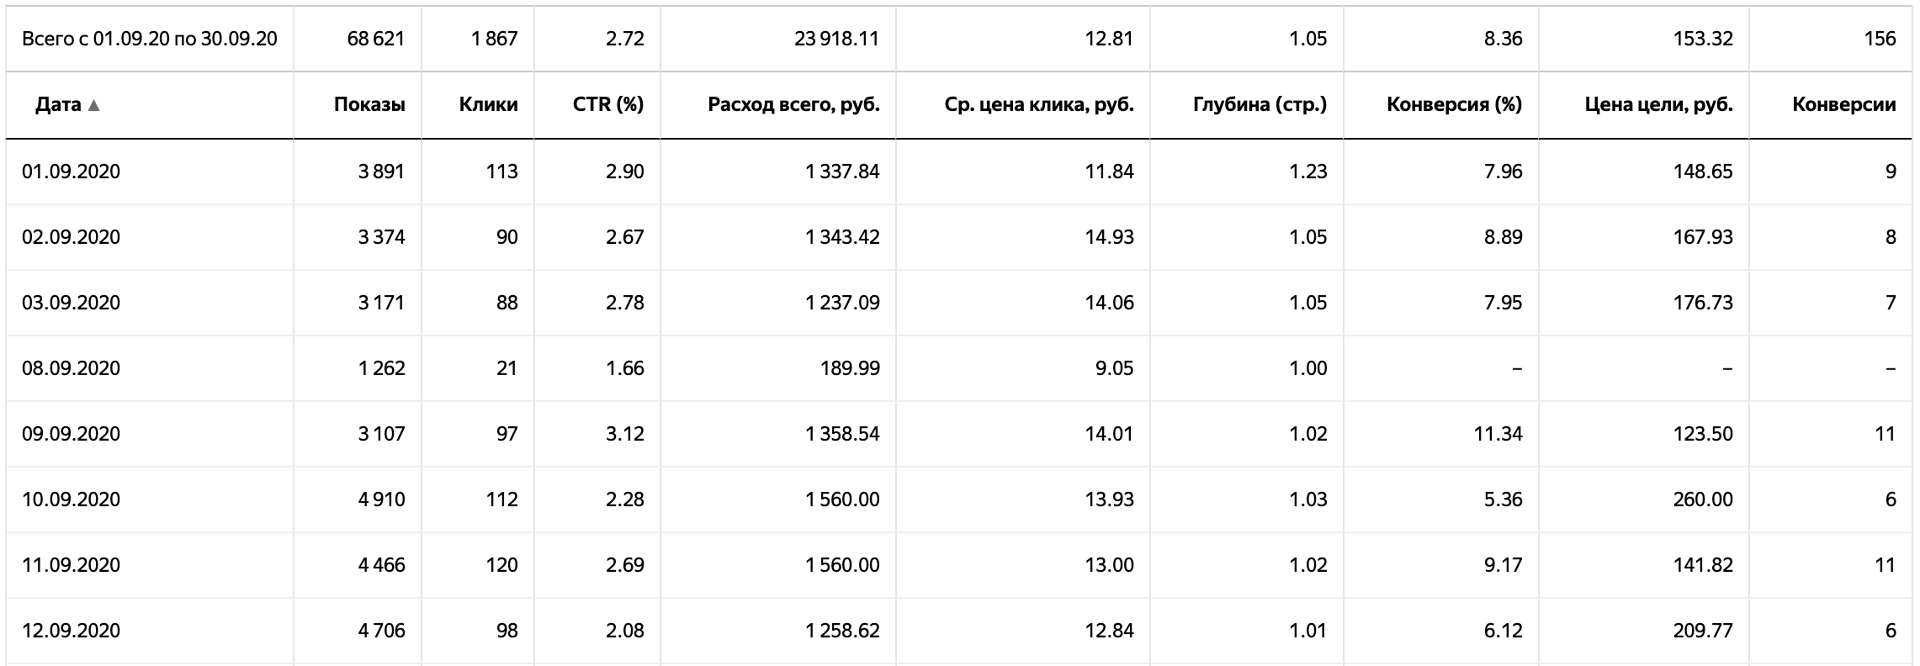Click Цена цели, руб. column header
The height and width of the screenshot is (666, 1920).
pos(1659,104)
